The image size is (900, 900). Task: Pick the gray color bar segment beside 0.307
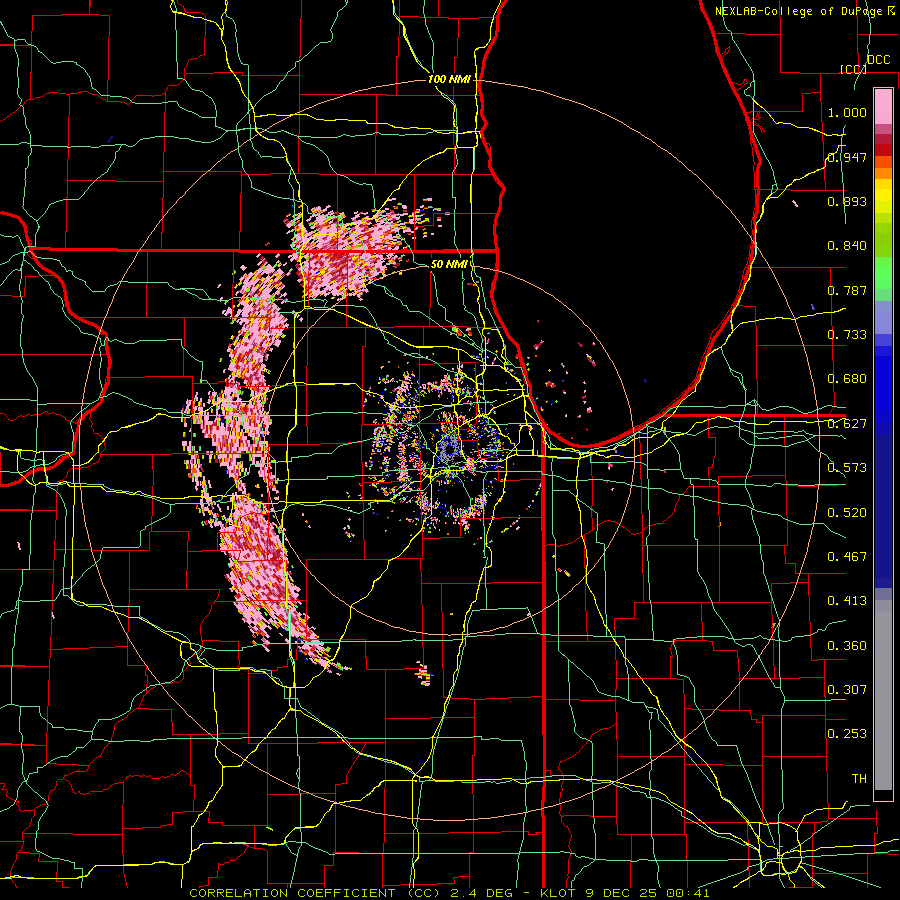point(883,695)
